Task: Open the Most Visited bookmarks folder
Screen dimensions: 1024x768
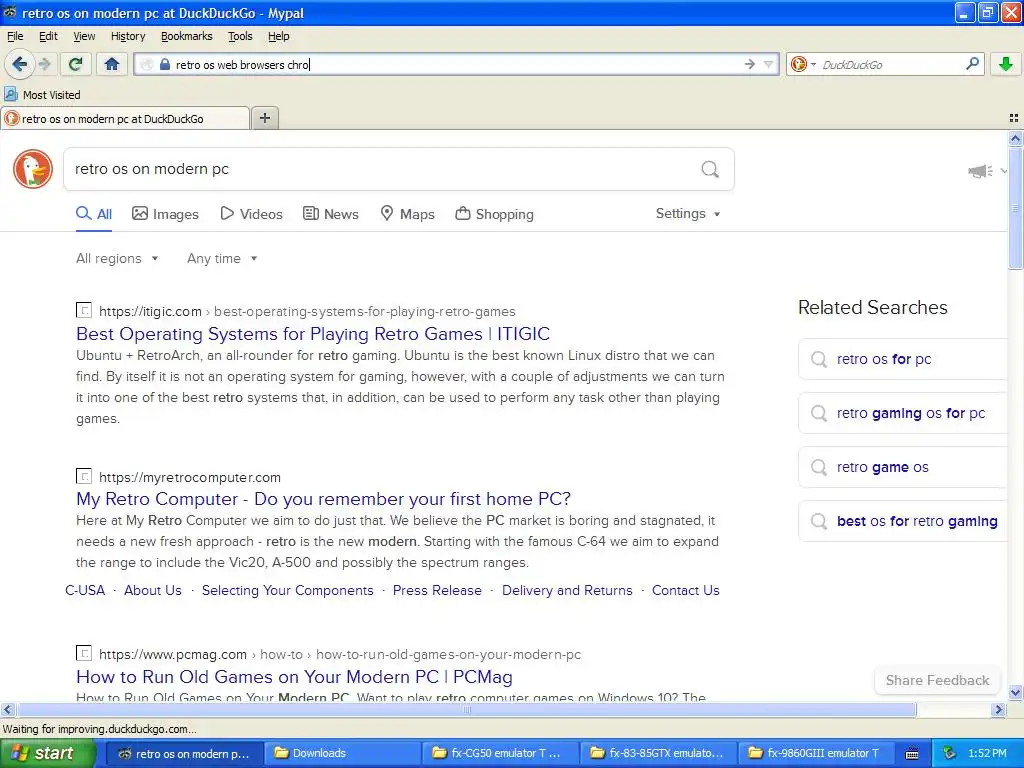Action: 42,95
